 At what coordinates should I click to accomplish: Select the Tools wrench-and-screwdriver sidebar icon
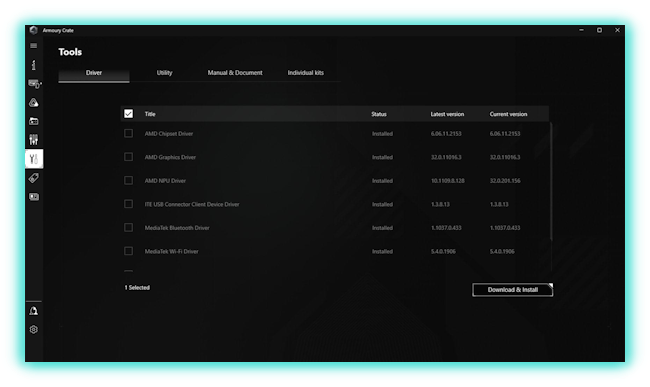[x=34, y=159]
